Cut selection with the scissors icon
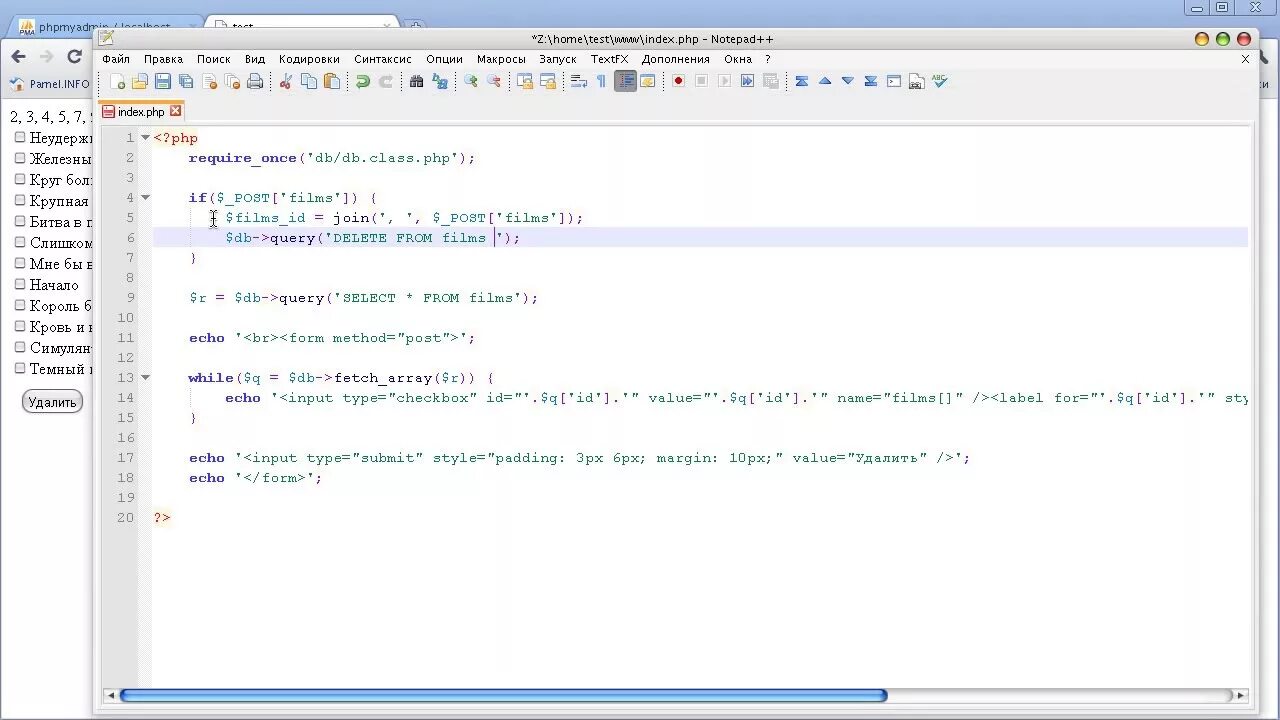 [286, 82]
